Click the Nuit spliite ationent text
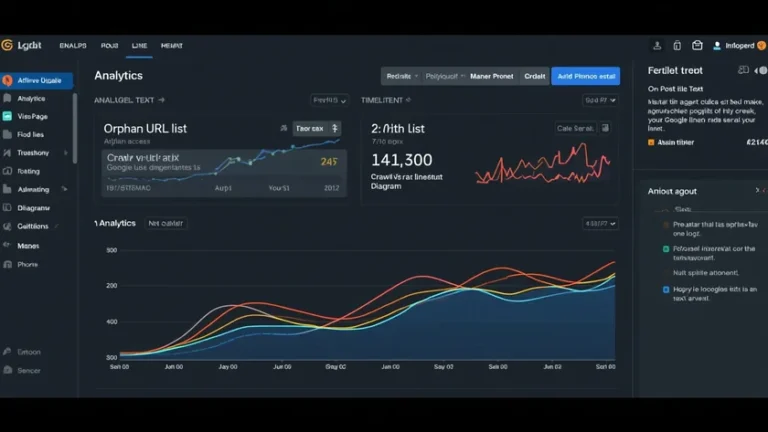Viewport: 768px width, 432px height. (x=705, y=273)
